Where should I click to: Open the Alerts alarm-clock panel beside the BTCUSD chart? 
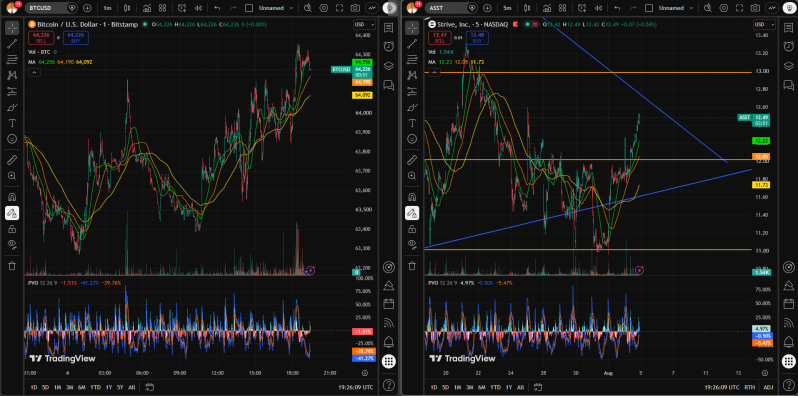point(388,46)
